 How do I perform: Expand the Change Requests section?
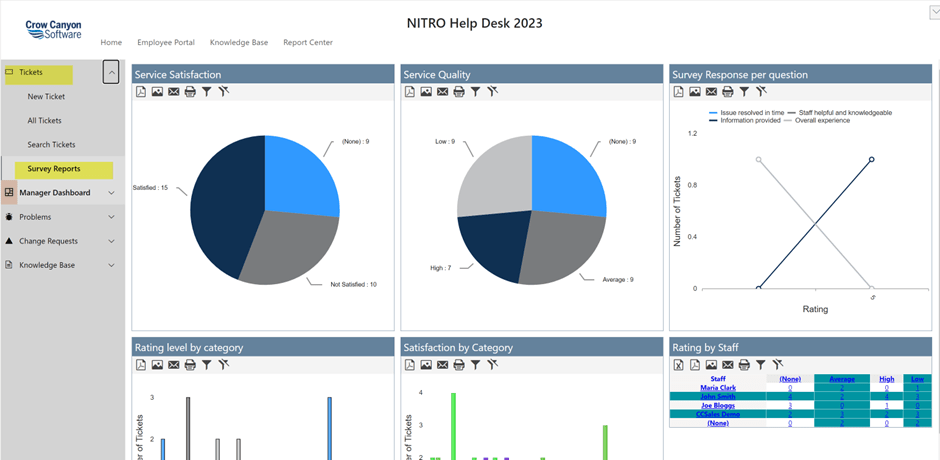point(112,241)
